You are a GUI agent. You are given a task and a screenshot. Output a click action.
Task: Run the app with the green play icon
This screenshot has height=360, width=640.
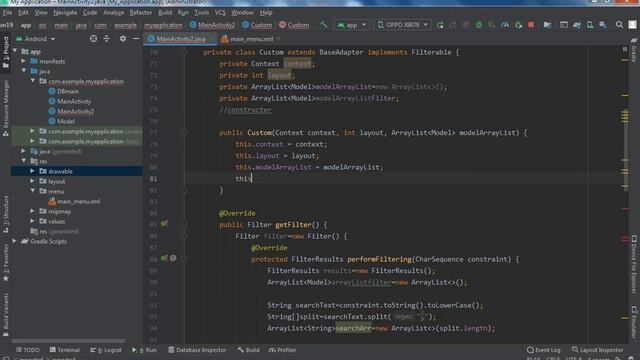(x=440, y=25)
